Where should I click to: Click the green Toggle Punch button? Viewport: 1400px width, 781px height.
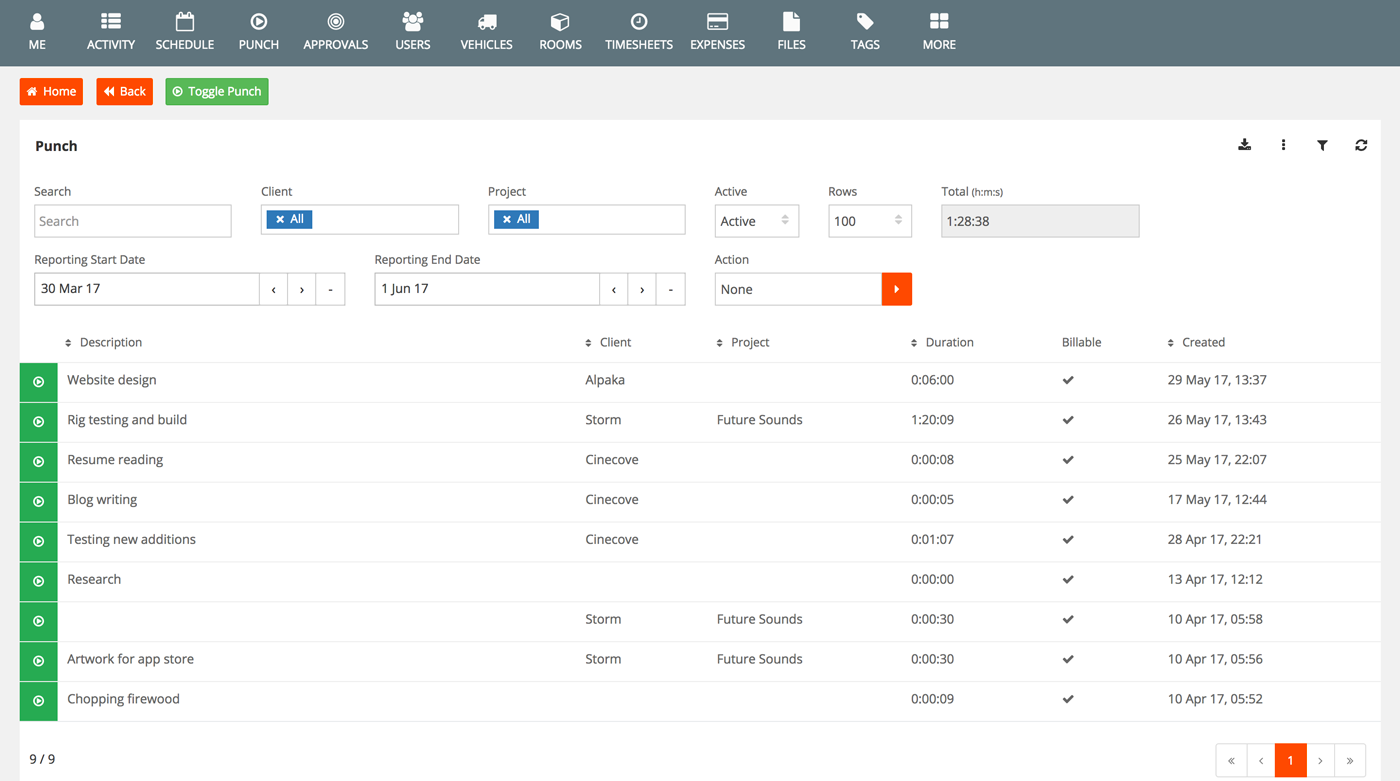click(x=217, y=91)
